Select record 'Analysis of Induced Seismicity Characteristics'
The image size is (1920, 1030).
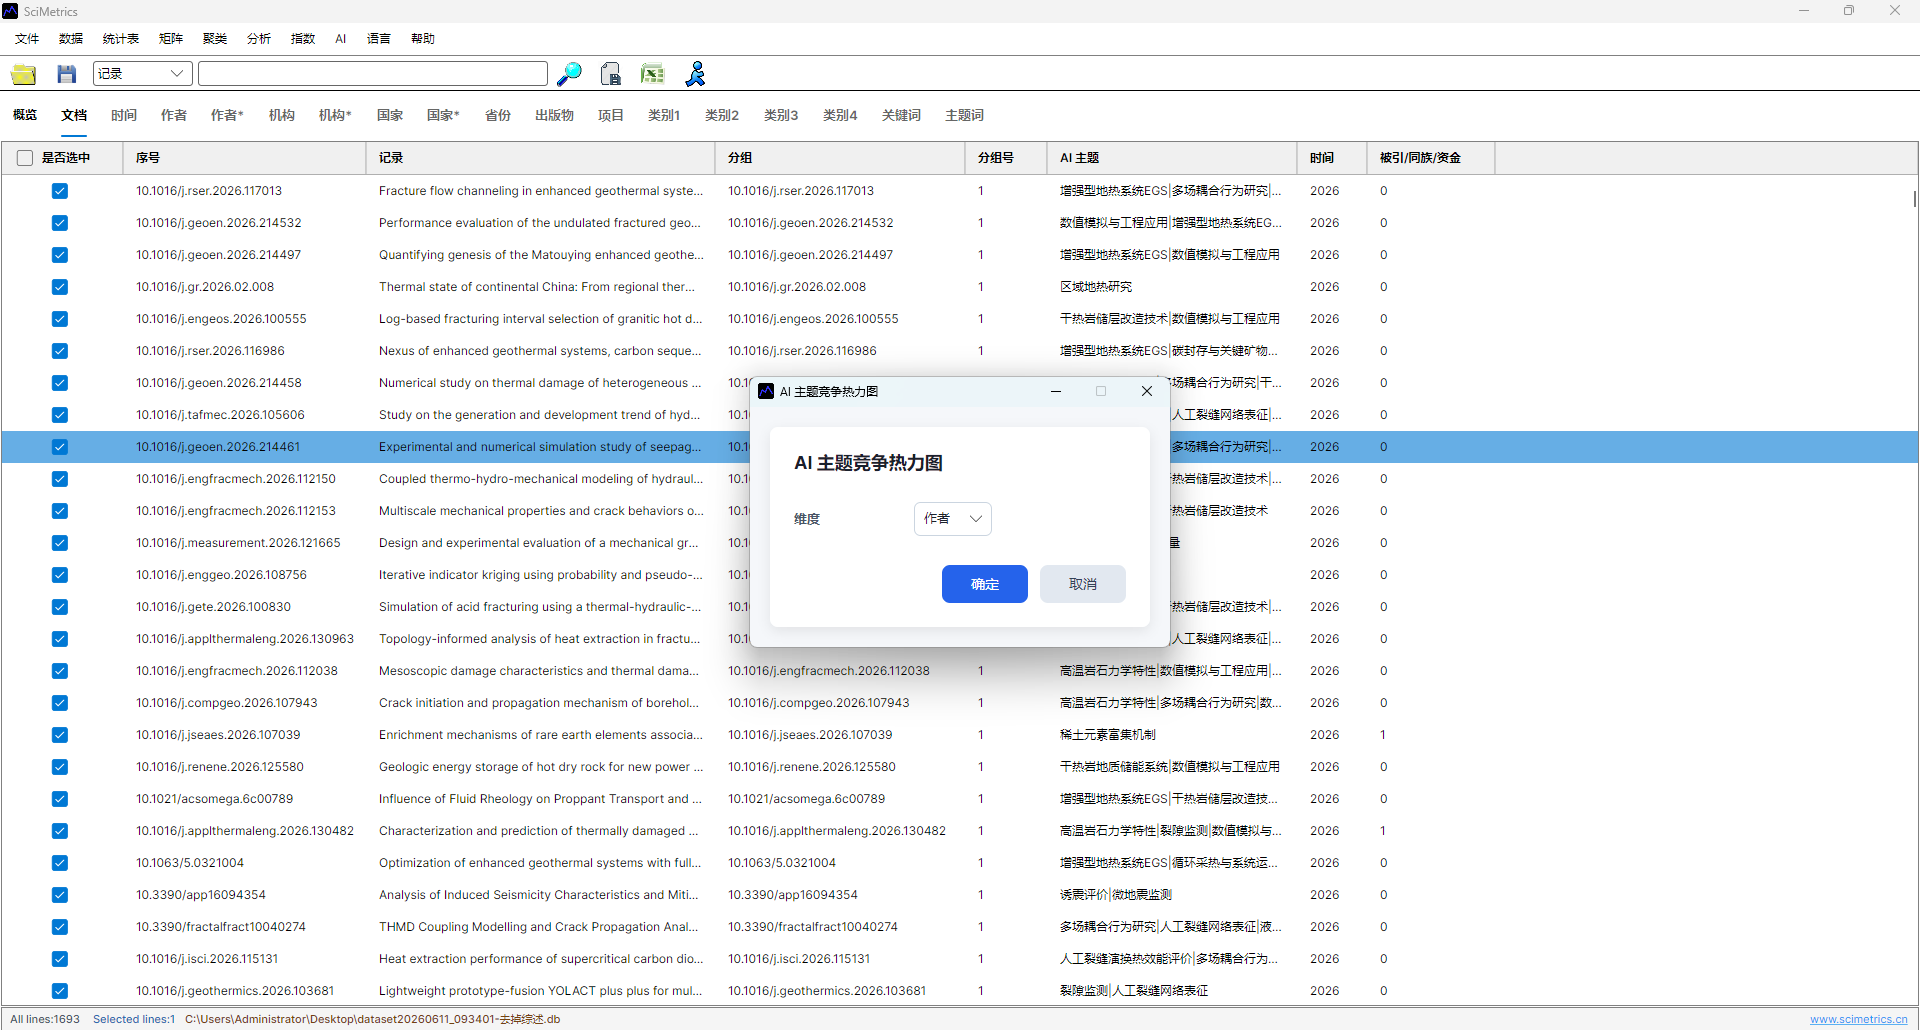tap(539, 895)
